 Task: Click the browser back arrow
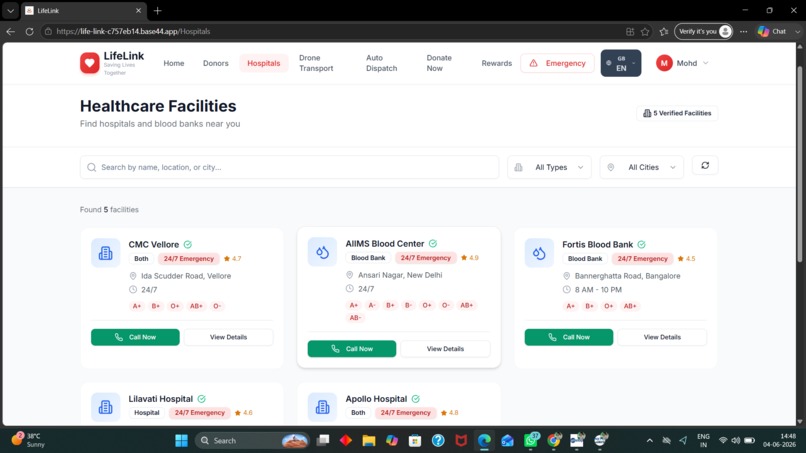point(11,31)
